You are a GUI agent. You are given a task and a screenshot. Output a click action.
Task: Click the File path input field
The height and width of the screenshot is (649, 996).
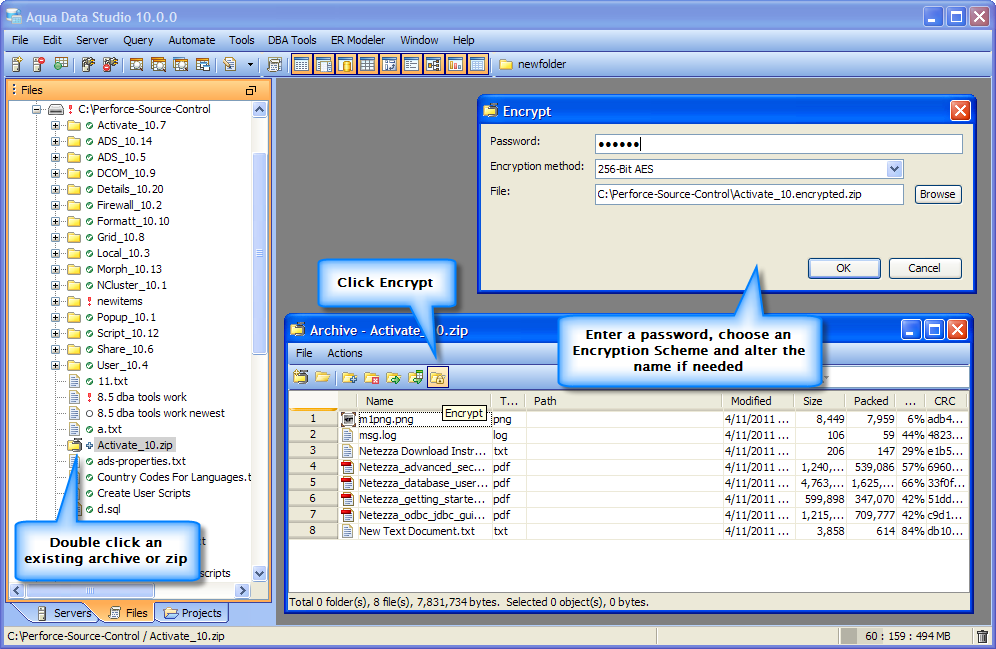(749, 194)
